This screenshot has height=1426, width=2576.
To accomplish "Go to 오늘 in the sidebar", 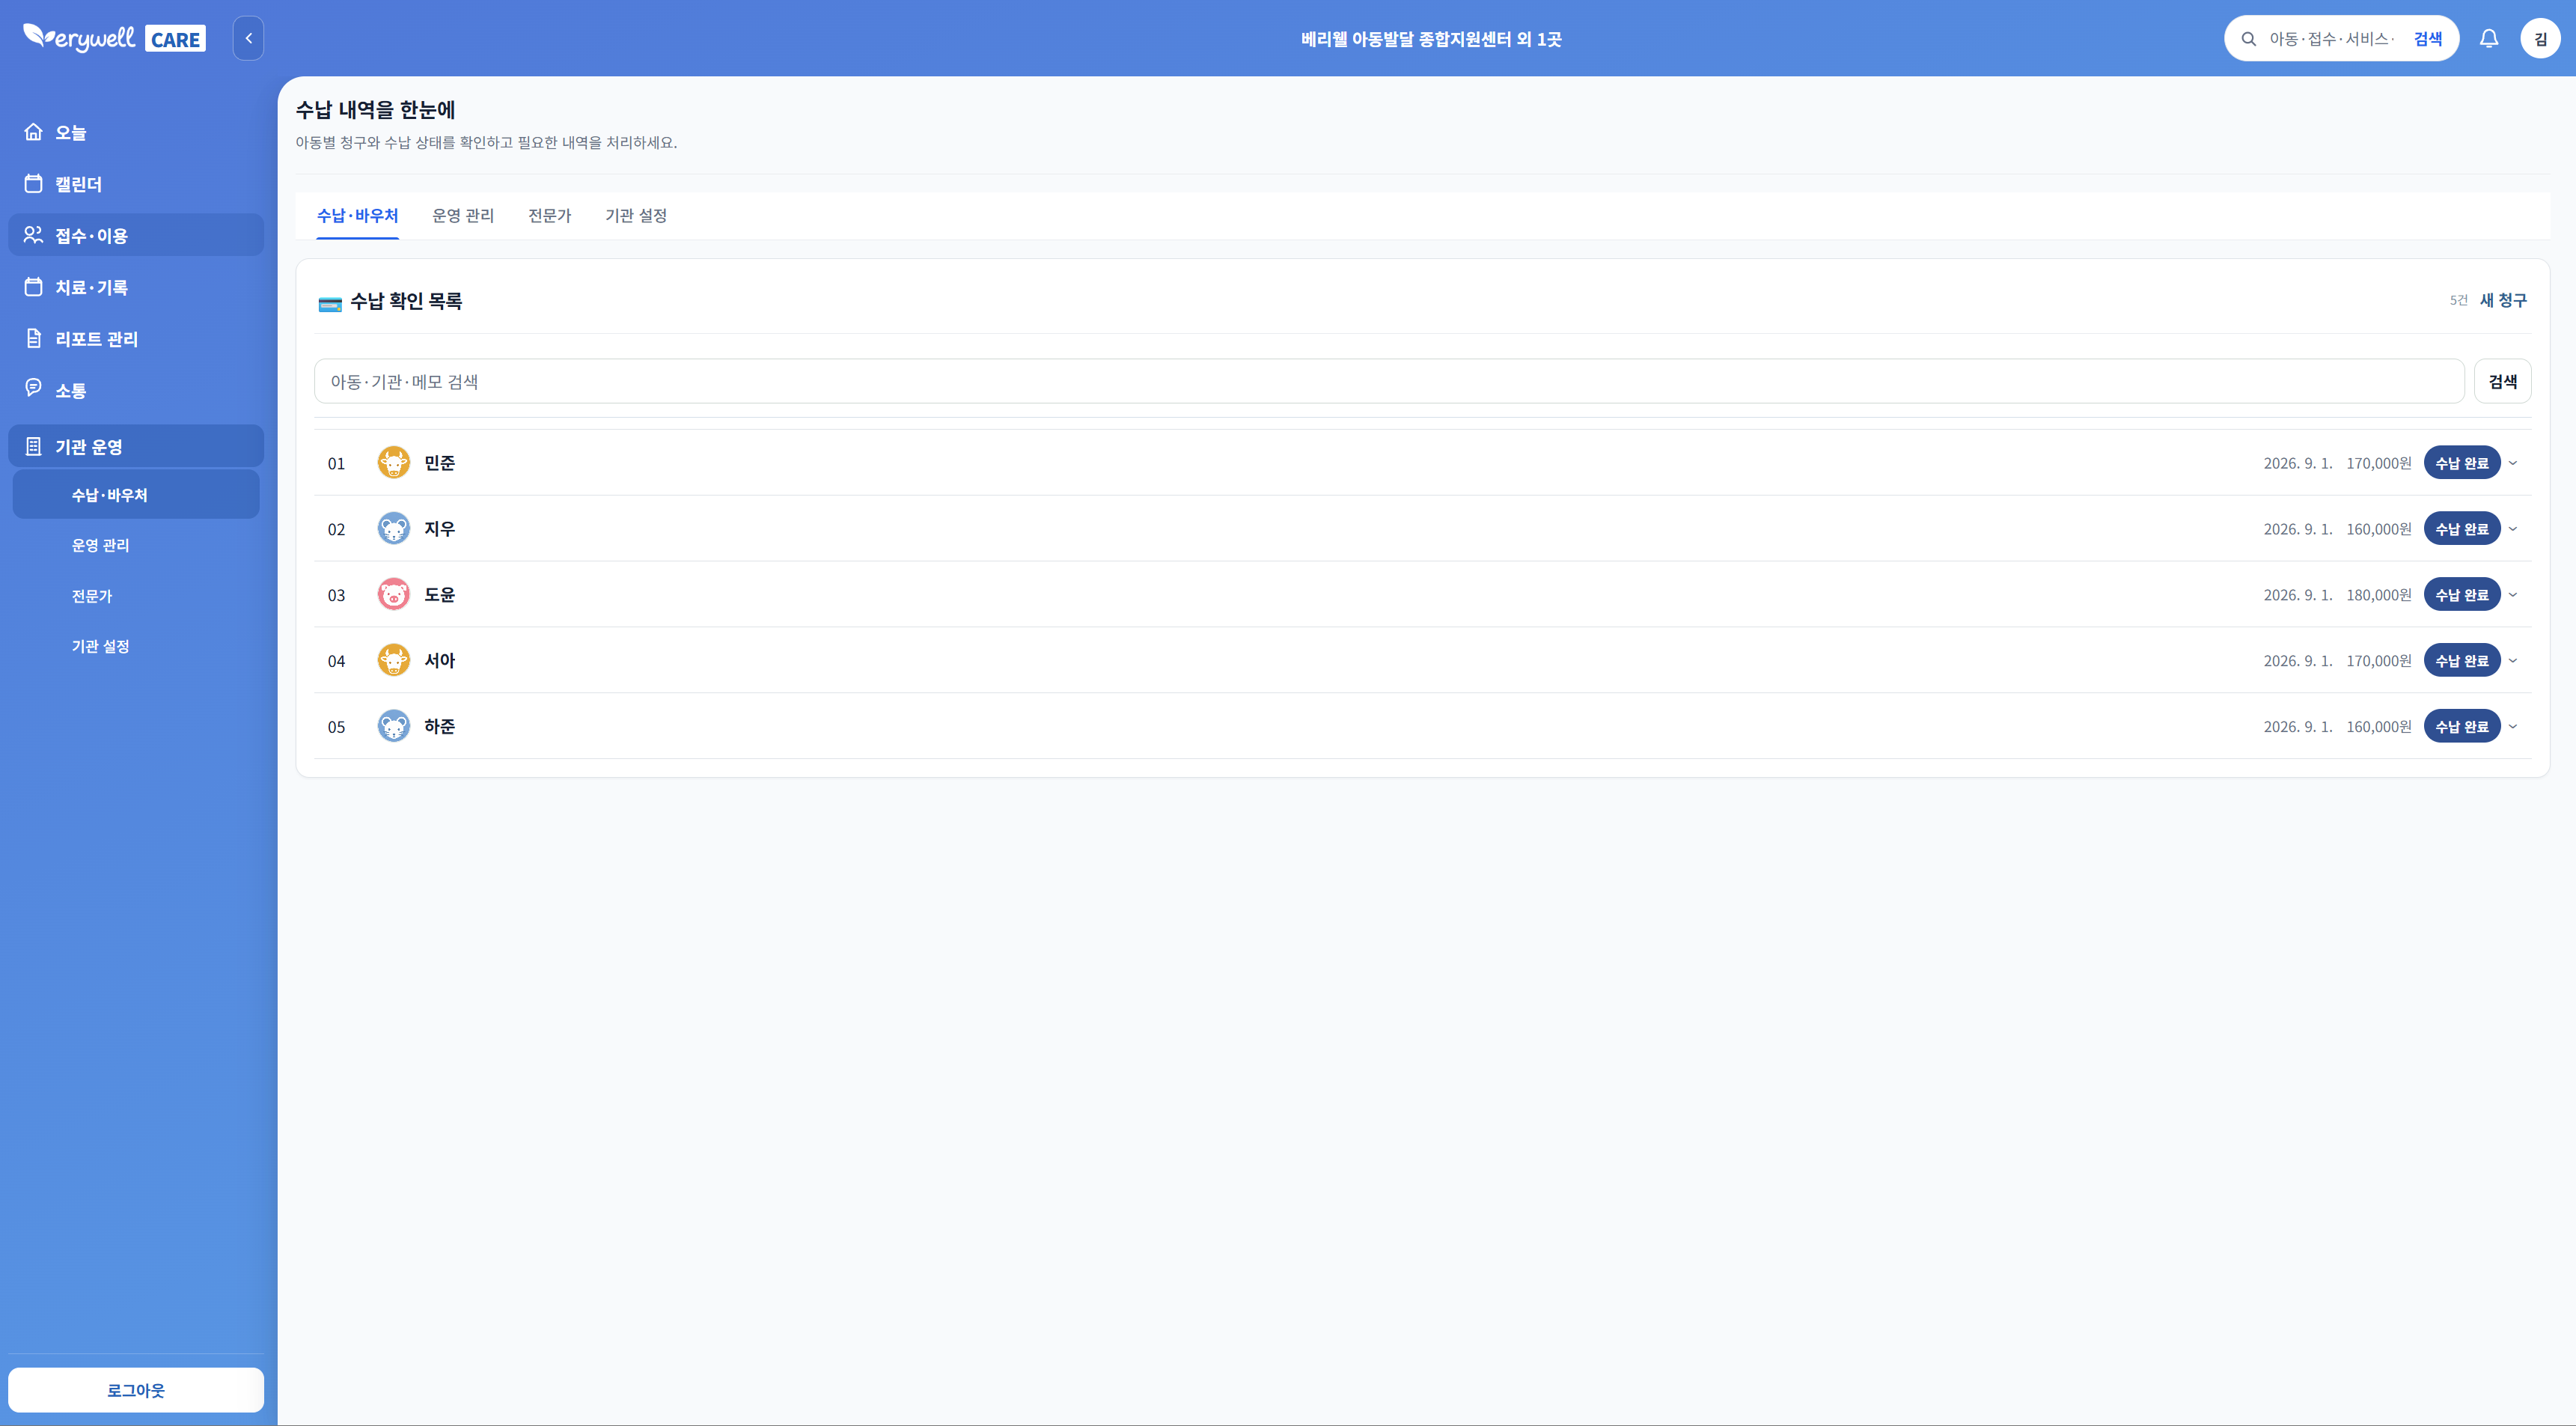I will pos(136,132).
